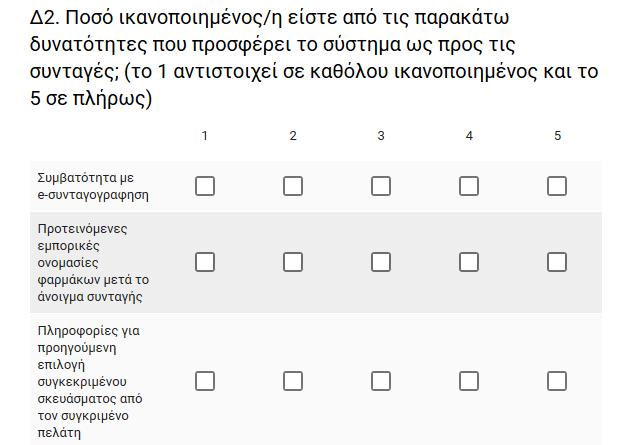The image size is (634, 445).
Task: Click the Συμβατότητα με e-συνταγογραφηση row label
Action: tap(93, 186)
